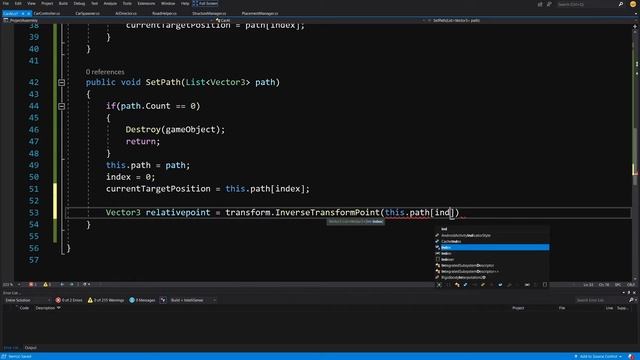Viewport: 640px width, 360px height.
Task: Click the editor error count indicator
Action: tap(33, 284)
